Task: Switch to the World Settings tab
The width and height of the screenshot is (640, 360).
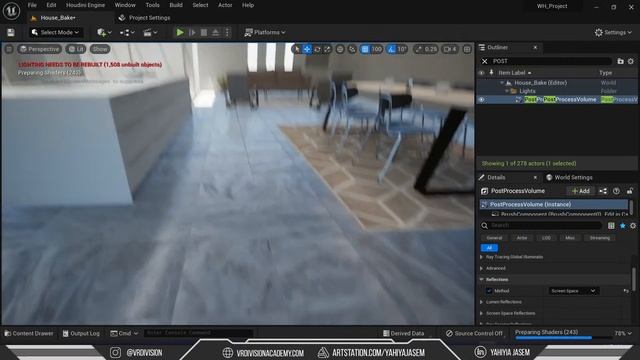Action: (x=570, y=177)
